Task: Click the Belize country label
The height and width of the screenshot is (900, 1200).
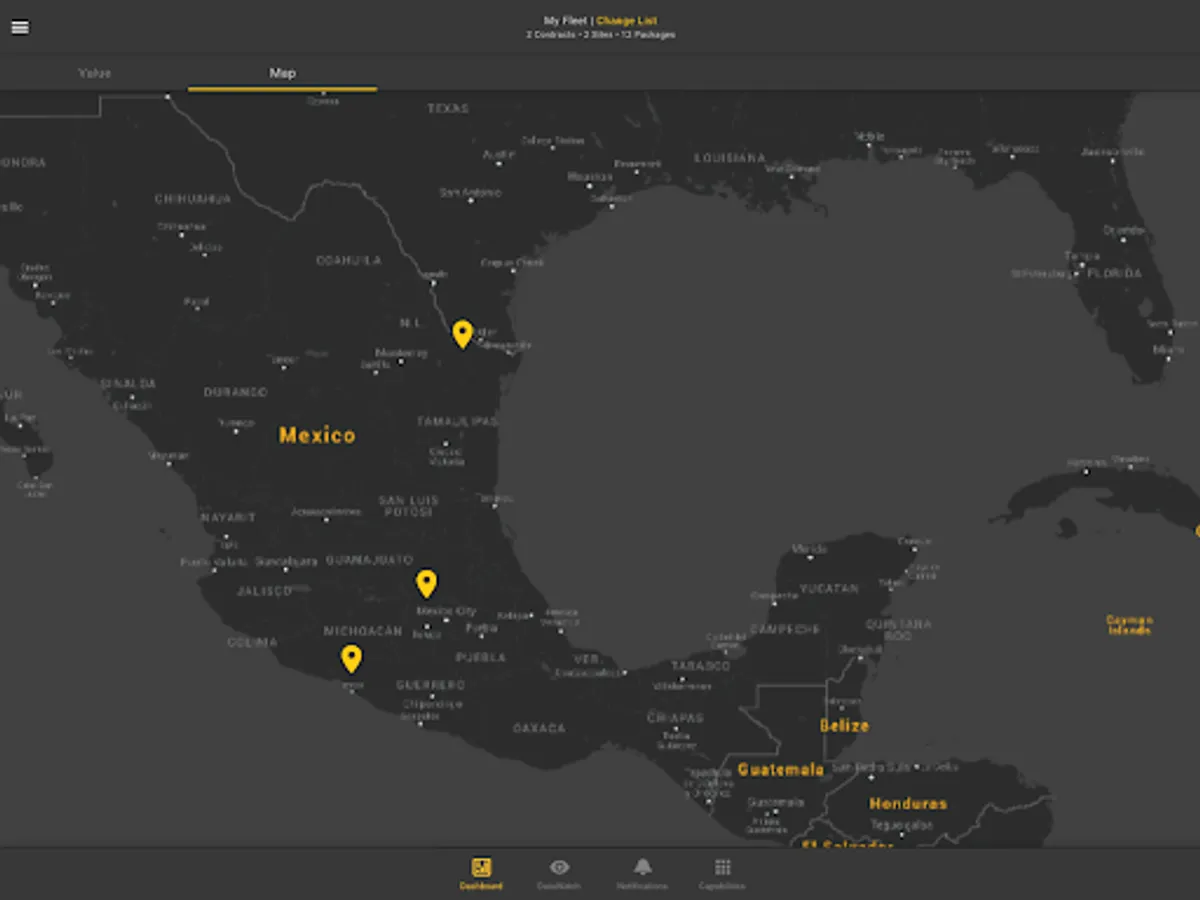Action: point(845,725)
